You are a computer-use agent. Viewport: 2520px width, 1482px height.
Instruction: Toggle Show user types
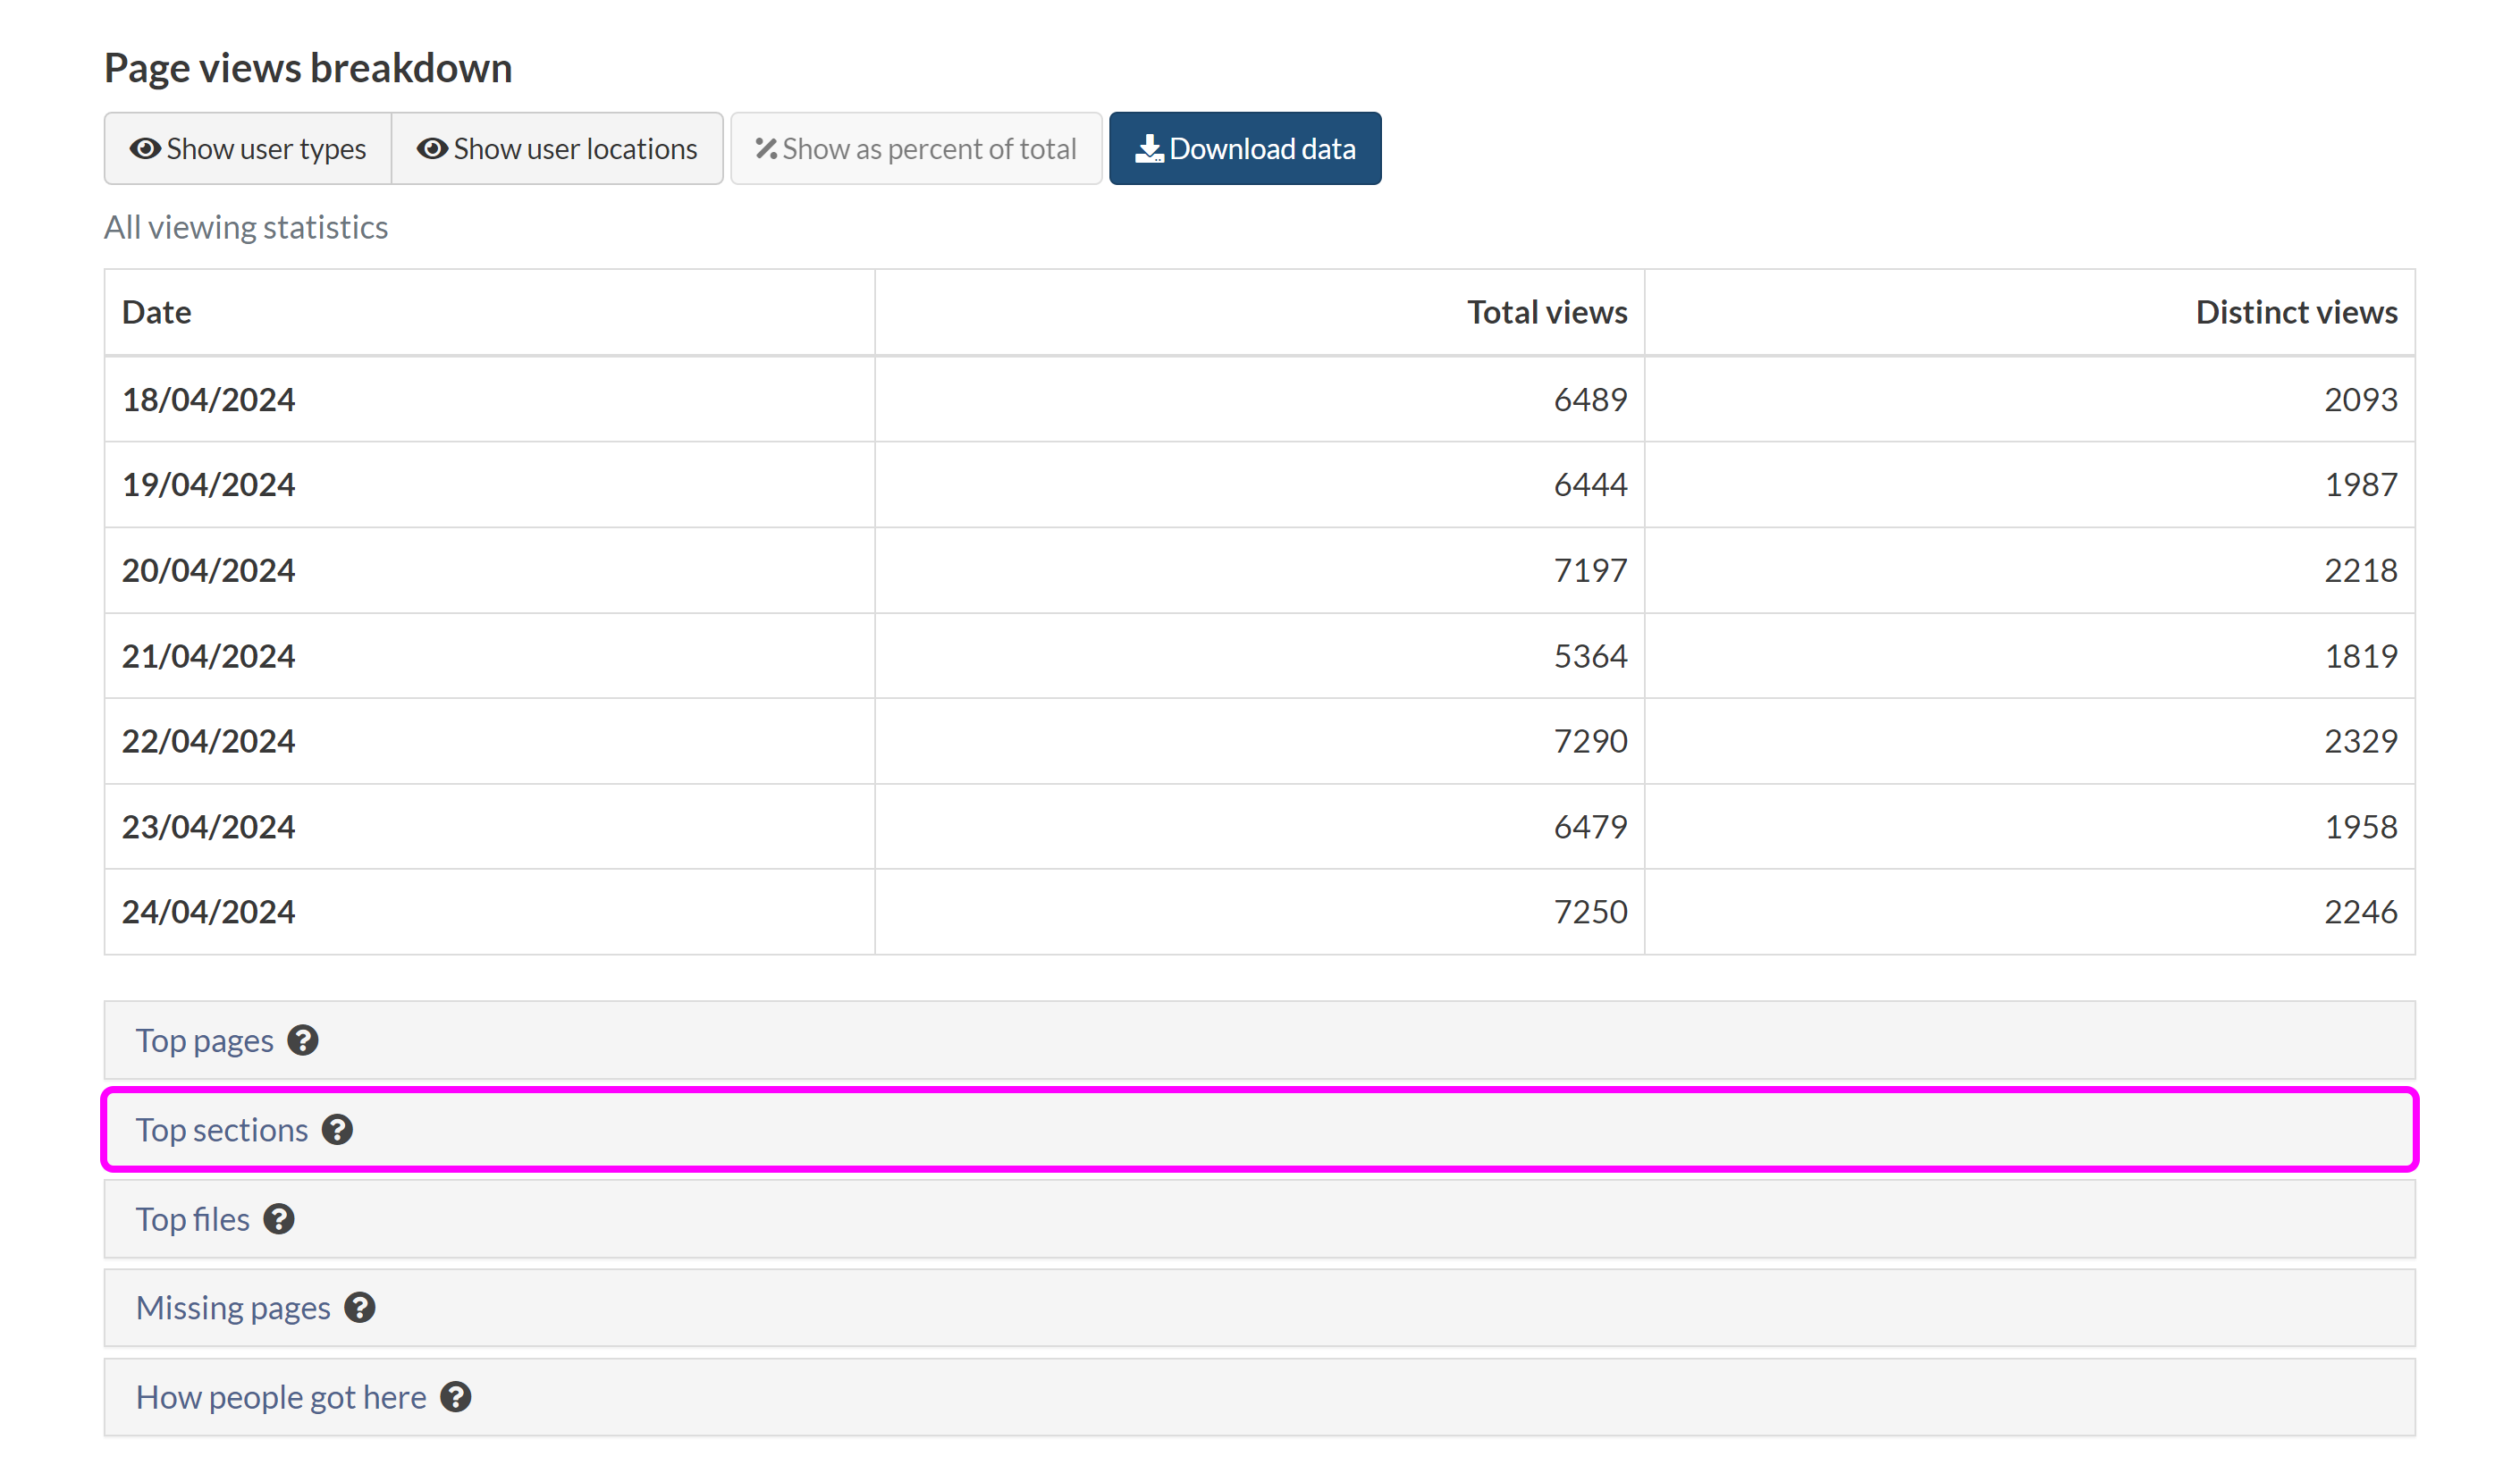248,149
